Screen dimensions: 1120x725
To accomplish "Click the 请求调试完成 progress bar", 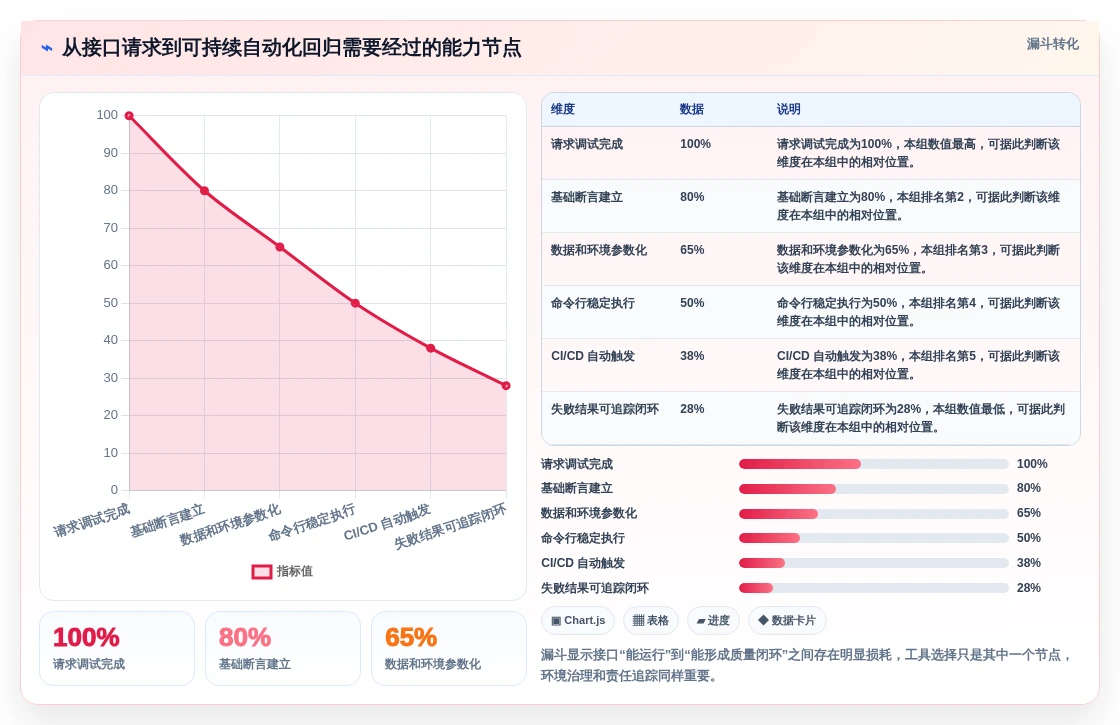I will tap(874, 464).
